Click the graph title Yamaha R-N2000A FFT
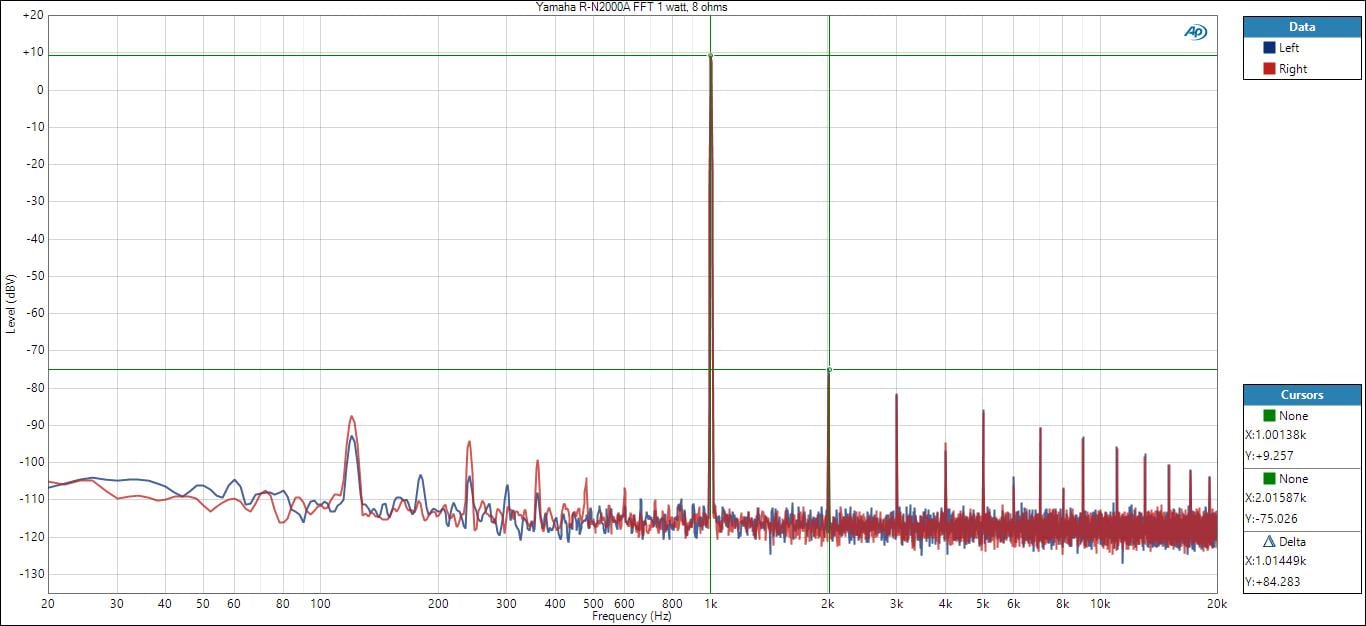The image size is (1366, 626). (631, 7)
